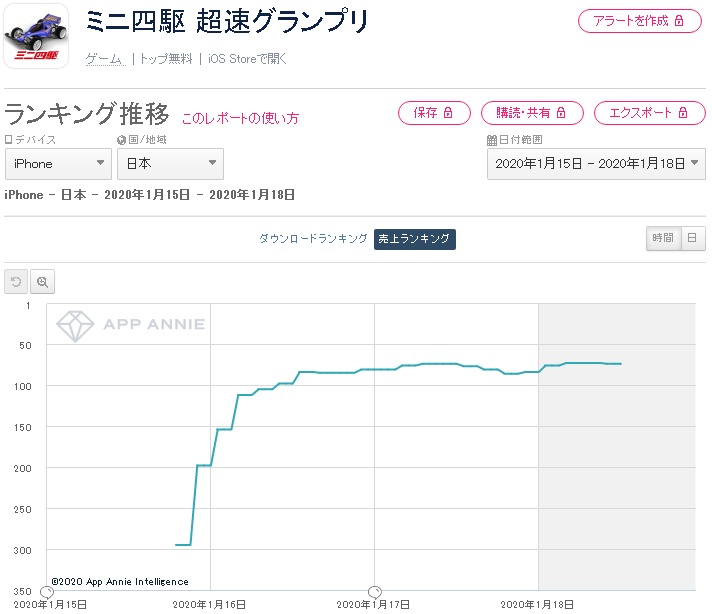Switch chart granularity to 時間

[x=663, y=238]
